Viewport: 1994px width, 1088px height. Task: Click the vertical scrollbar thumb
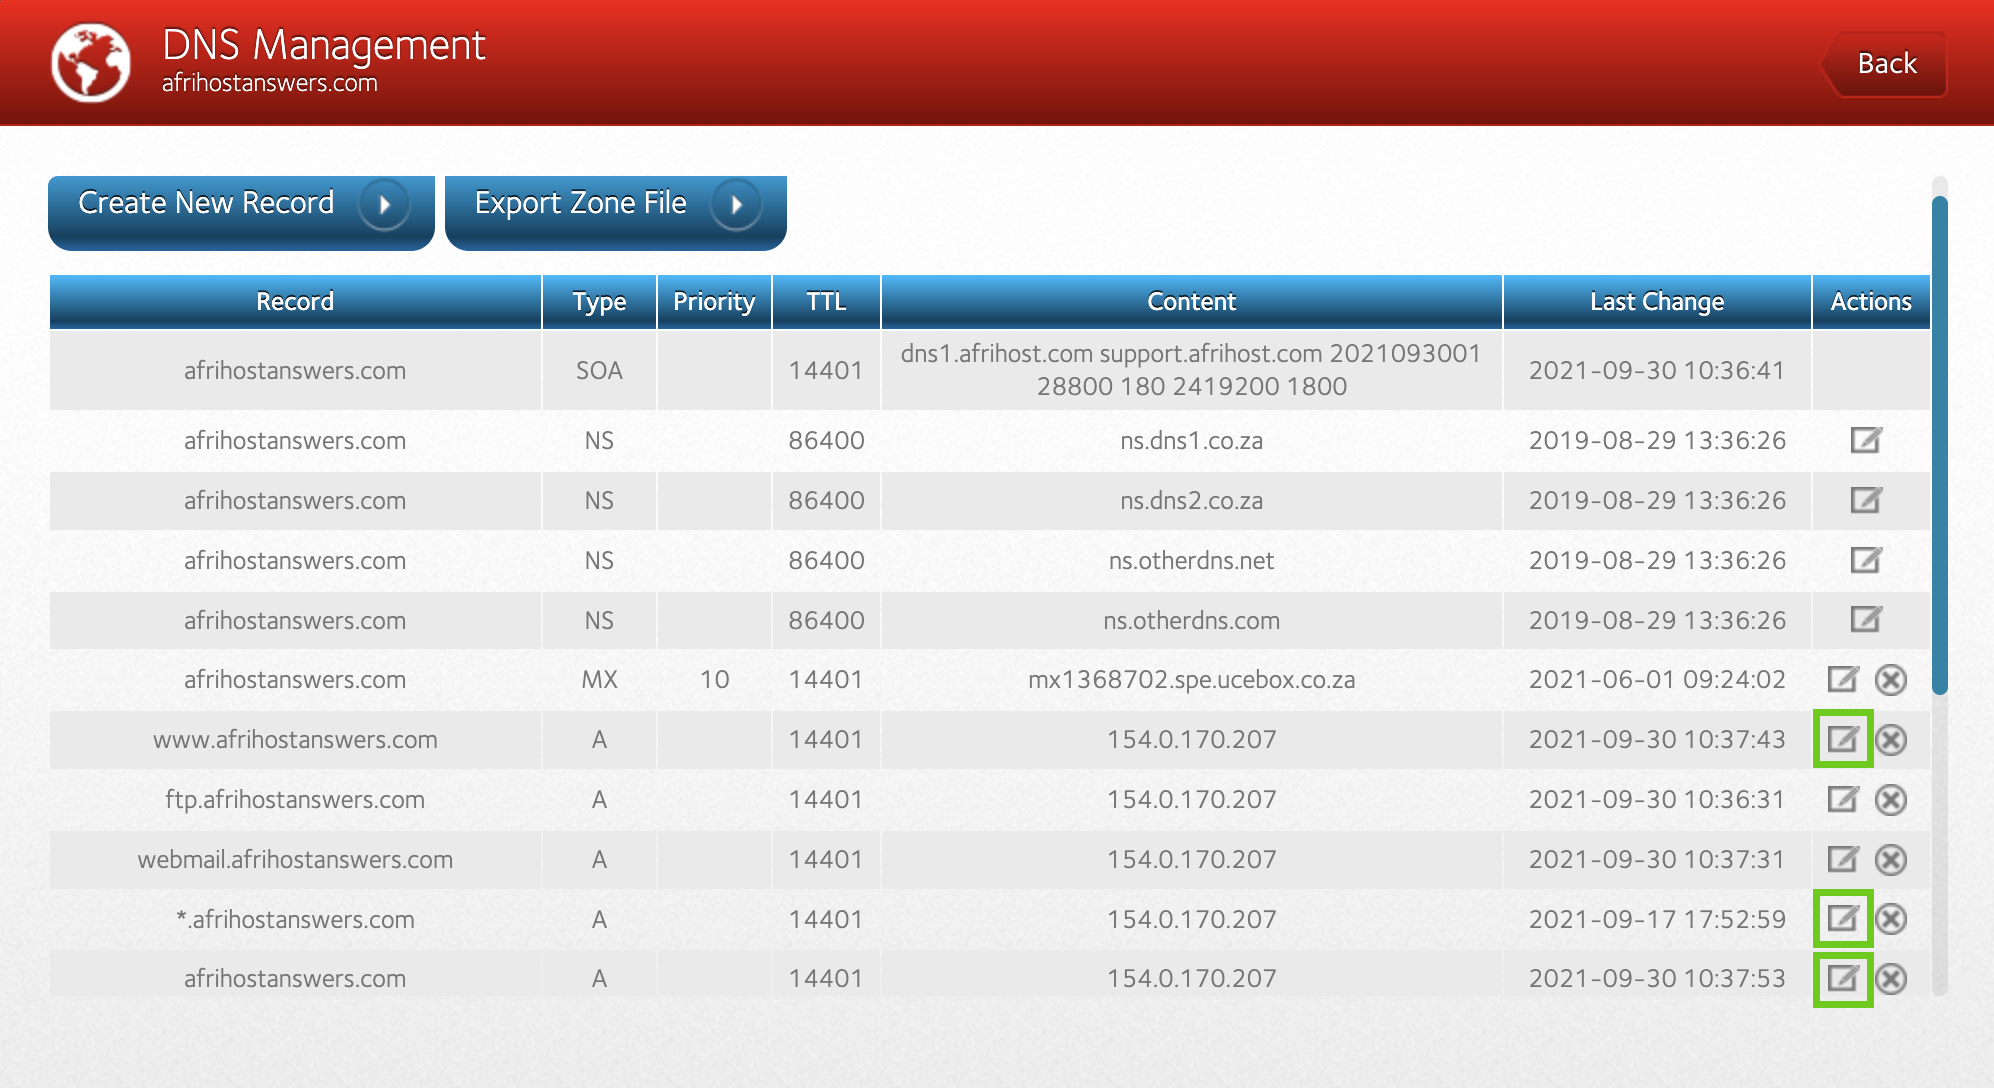(x=1939, y=445)
